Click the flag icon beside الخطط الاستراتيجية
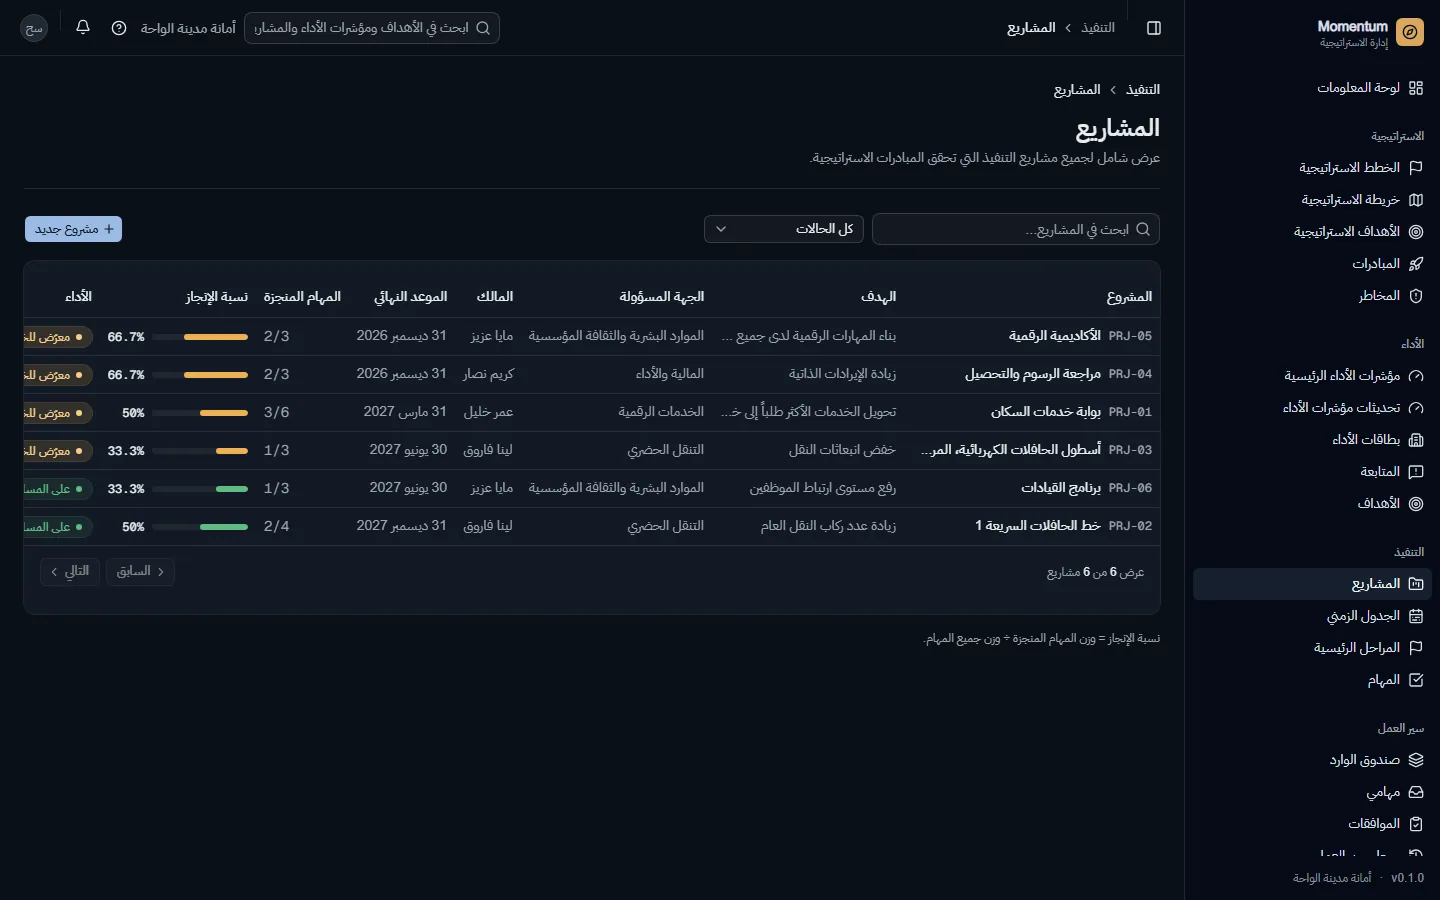Screen dimensions: 1440x900 [x=1416, y=168]
